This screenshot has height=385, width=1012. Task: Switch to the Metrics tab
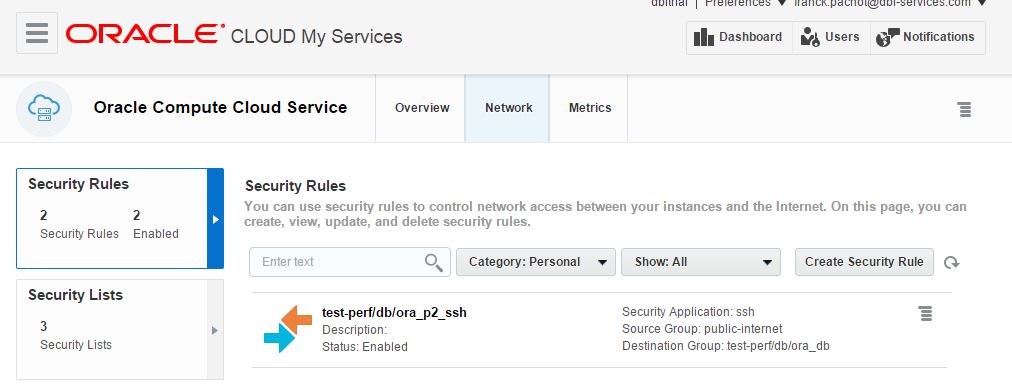tap(589, 108)
